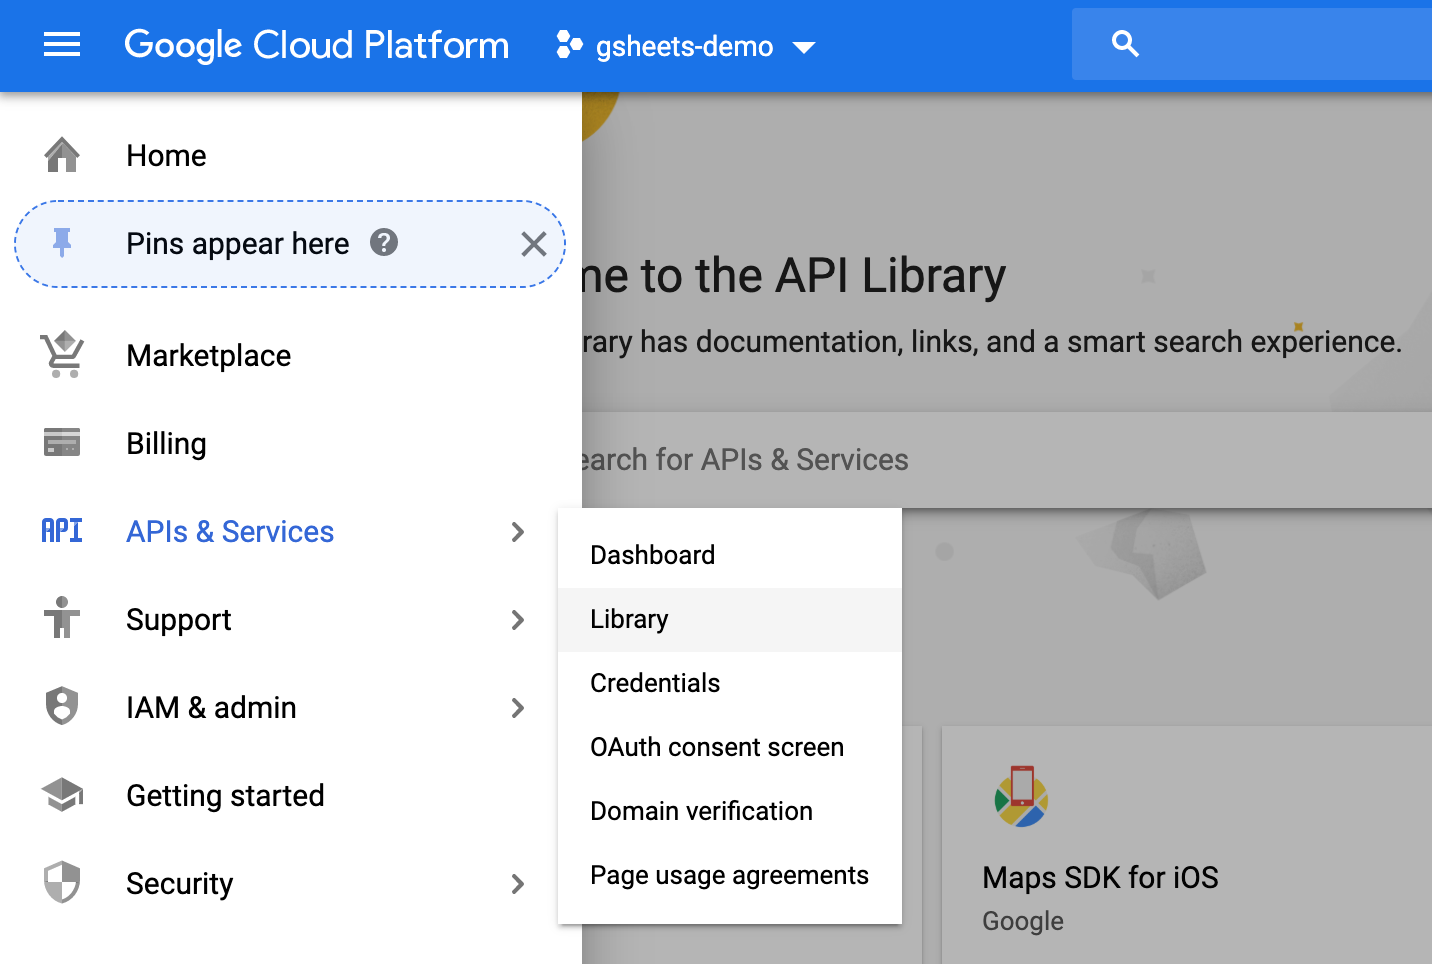Click the pin icon in the Pins banner
The height and width of the screenshot is (964, 1432).
point(62,242)
